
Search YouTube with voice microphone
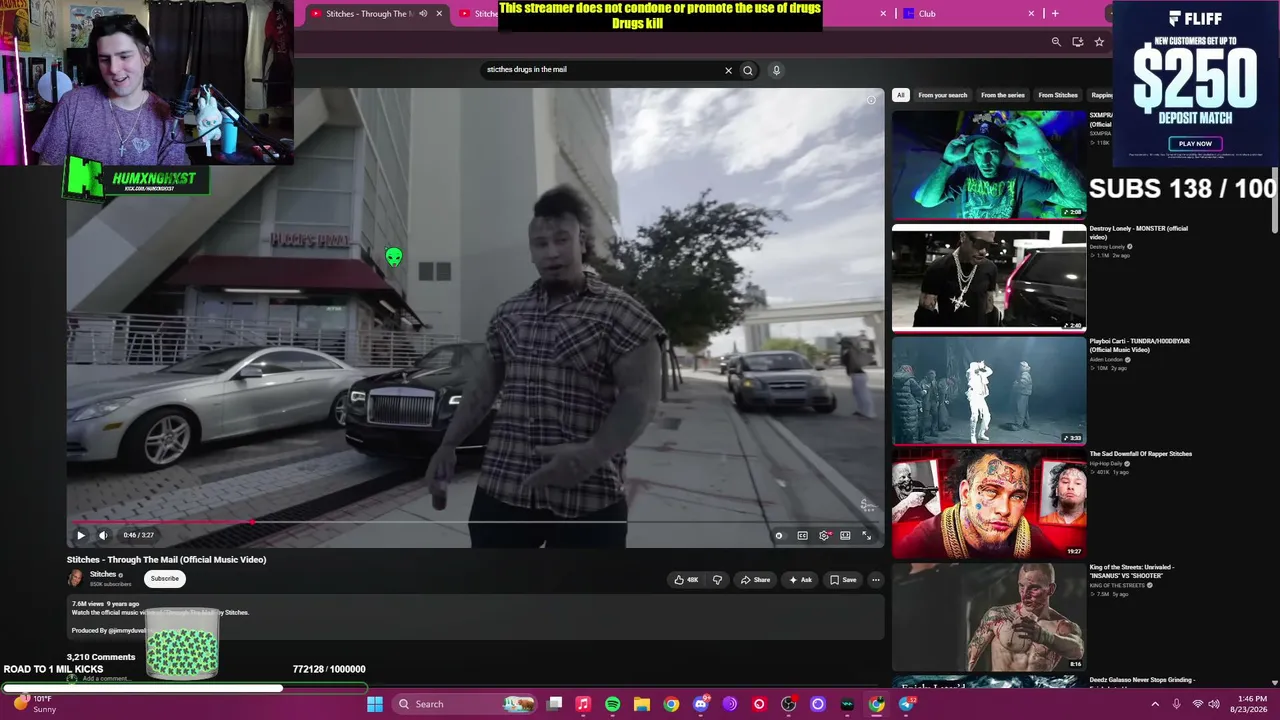[x=776, y=70]
